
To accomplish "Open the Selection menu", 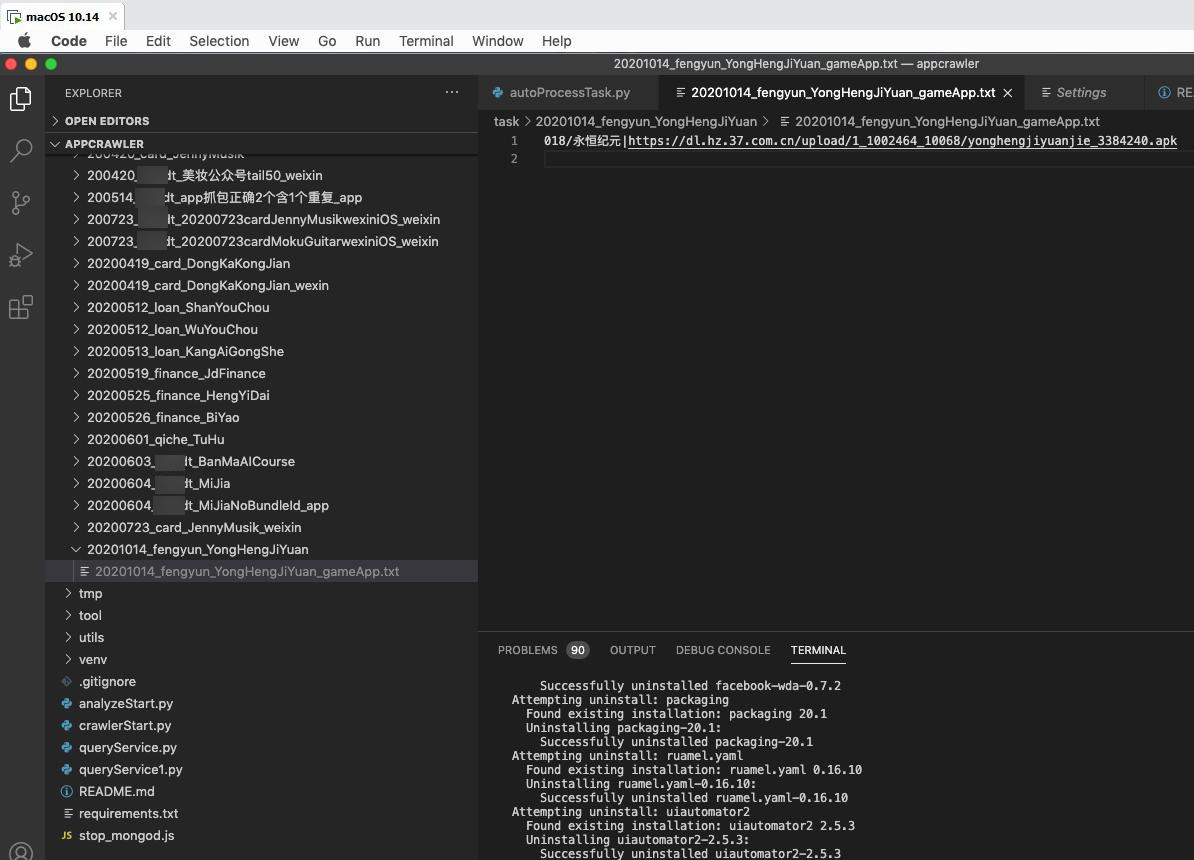I will (x=219, y=40).
